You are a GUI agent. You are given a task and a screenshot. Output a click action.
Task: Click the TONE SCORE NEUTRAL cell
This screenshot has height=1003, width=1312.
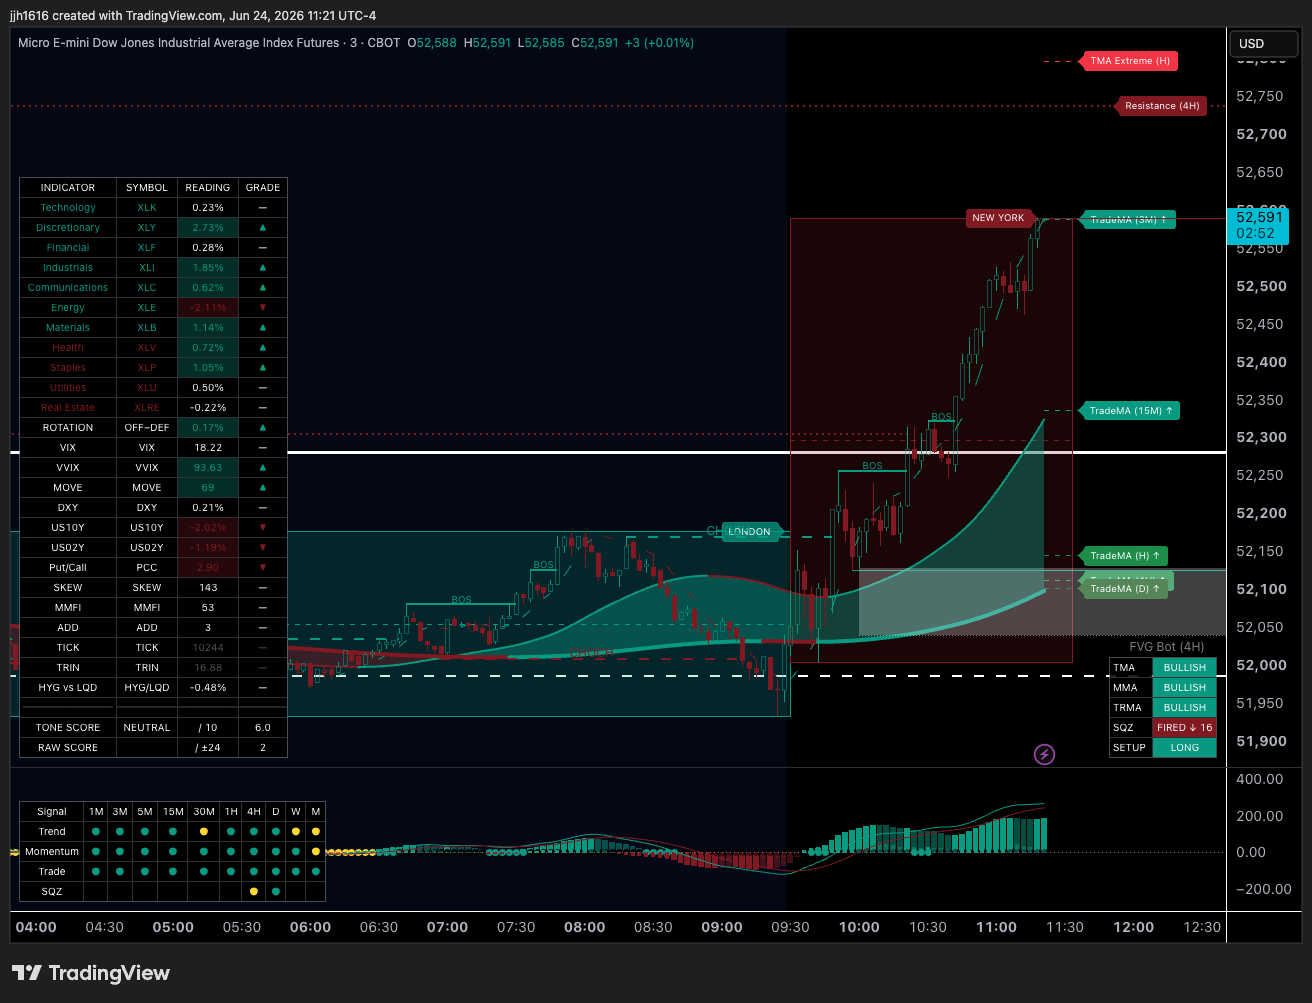tap(147, 728)
